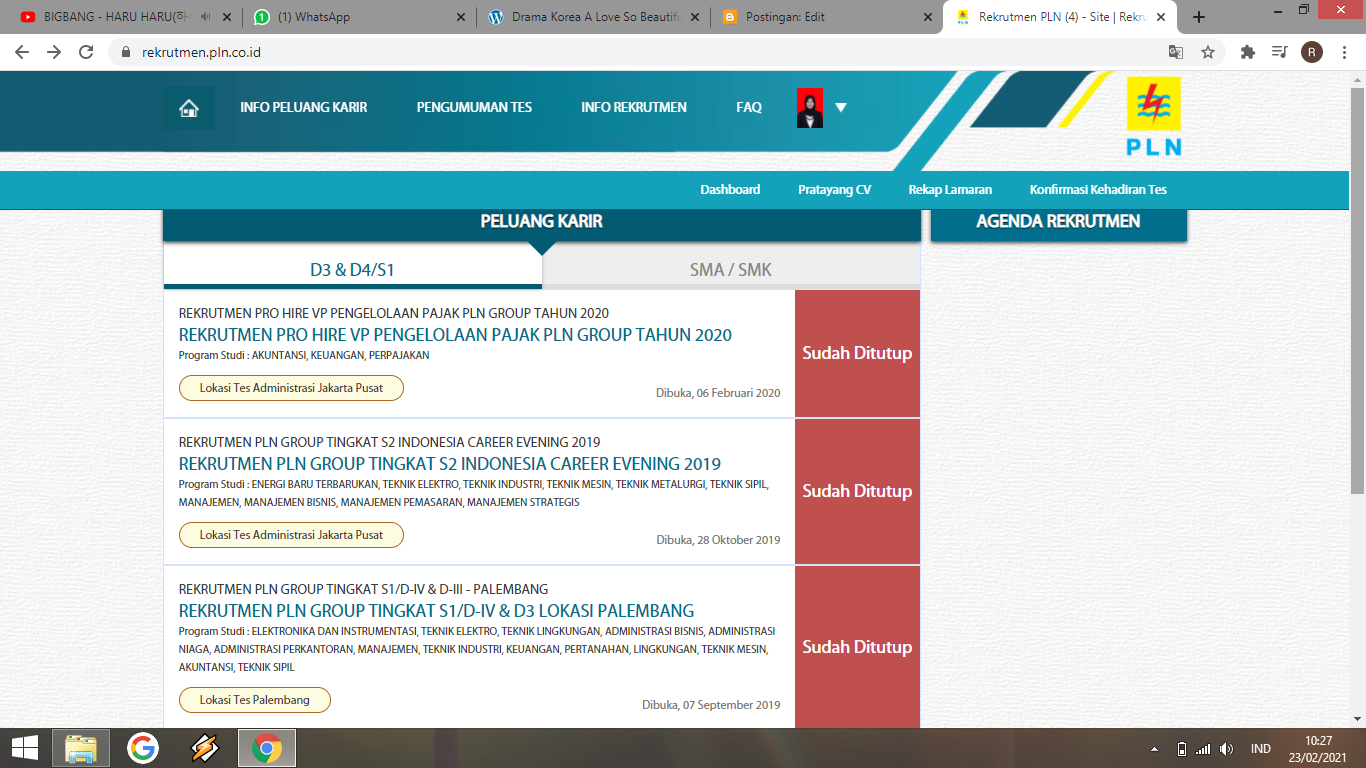Click Sudah Ditutup for Palembang recruitment

pos(857,647)
